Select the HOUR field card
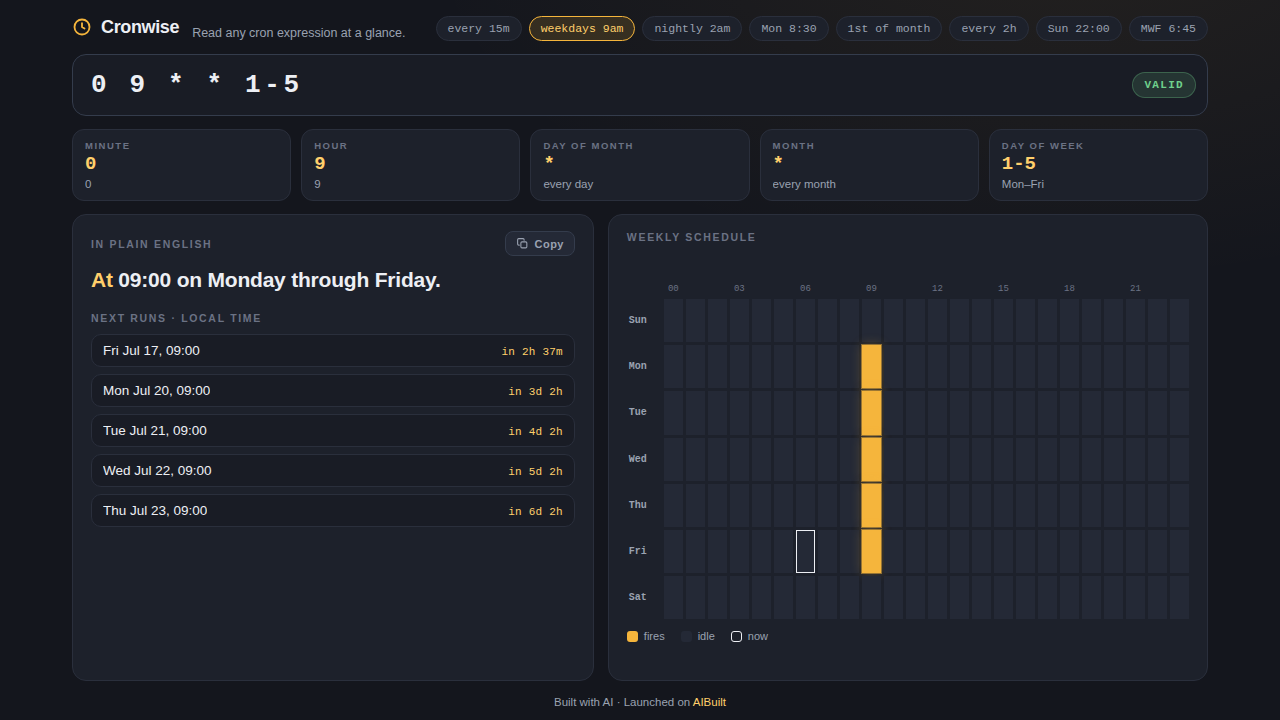This screenshot has height=720, width=1280. (410, 165)
